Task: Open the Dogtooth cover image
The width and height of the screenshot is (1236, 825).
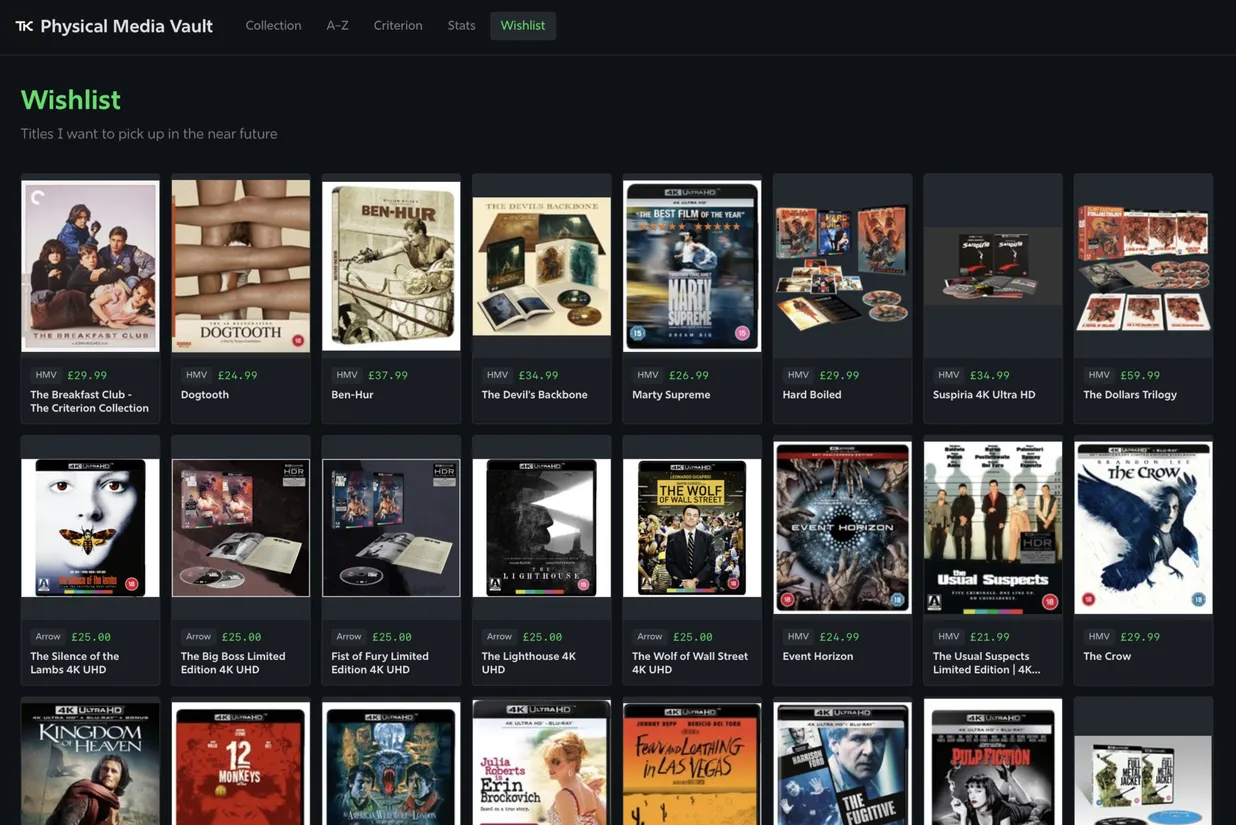Action: coord(241,265)
